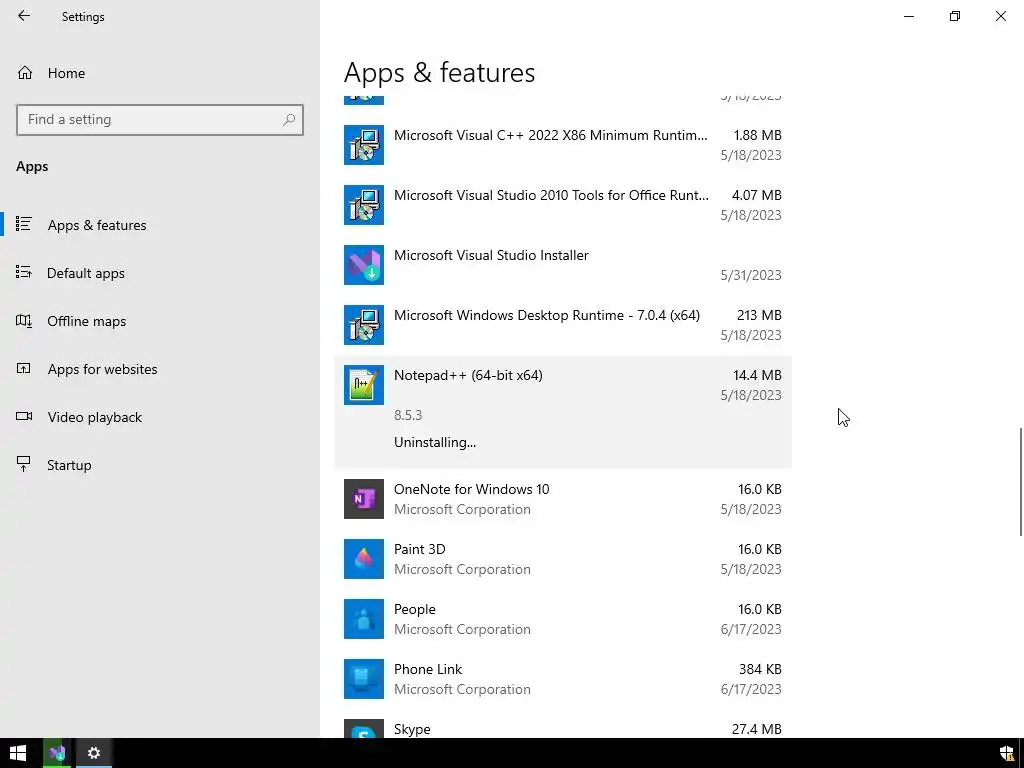This screenshot has width=1024, height=768.
Task: Click the Apps & features page heading
Action: coord(440,72)
